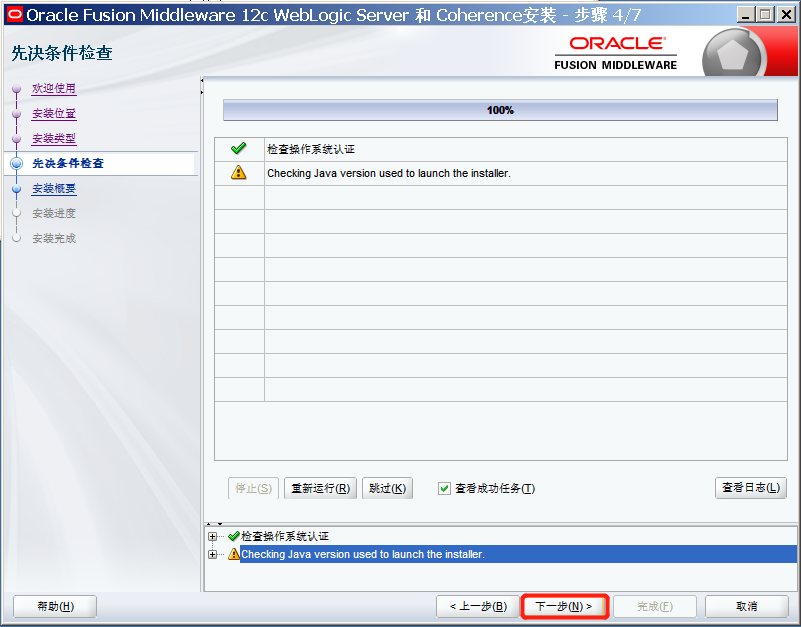The image size is (801, 627).
Task: Expand the 检查操作系统认证 tree node
Action: pyautogui.click(x=213, y=537)
